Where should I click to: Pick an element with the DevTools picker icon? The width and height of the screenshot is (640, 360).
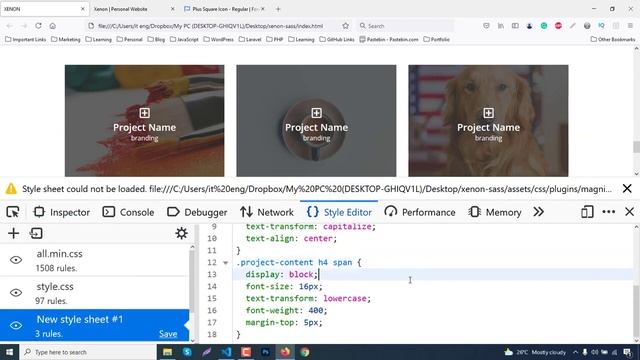13,212
